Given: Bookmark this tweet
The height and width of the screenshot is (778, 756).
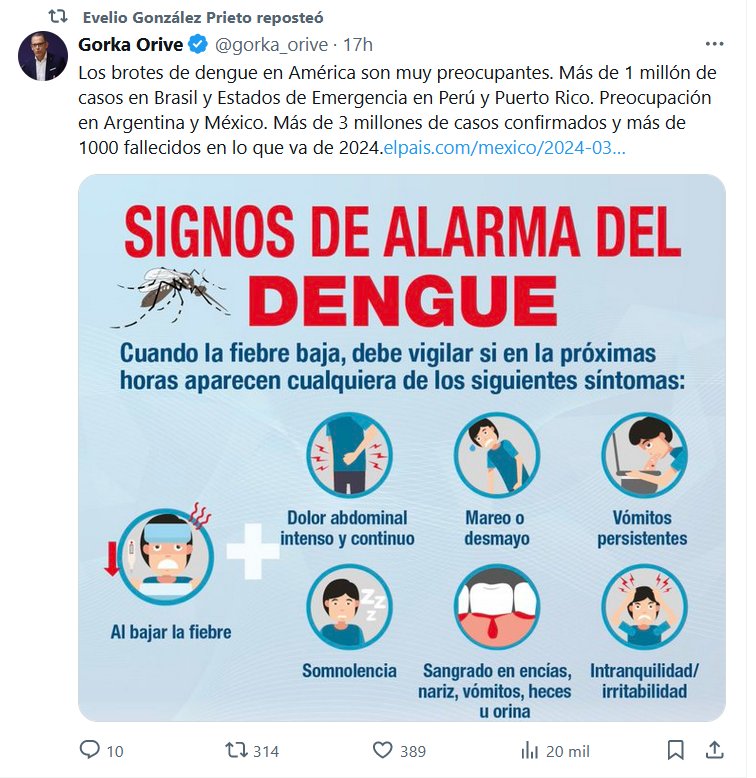Looking at the screenshot, I should 676,750.
